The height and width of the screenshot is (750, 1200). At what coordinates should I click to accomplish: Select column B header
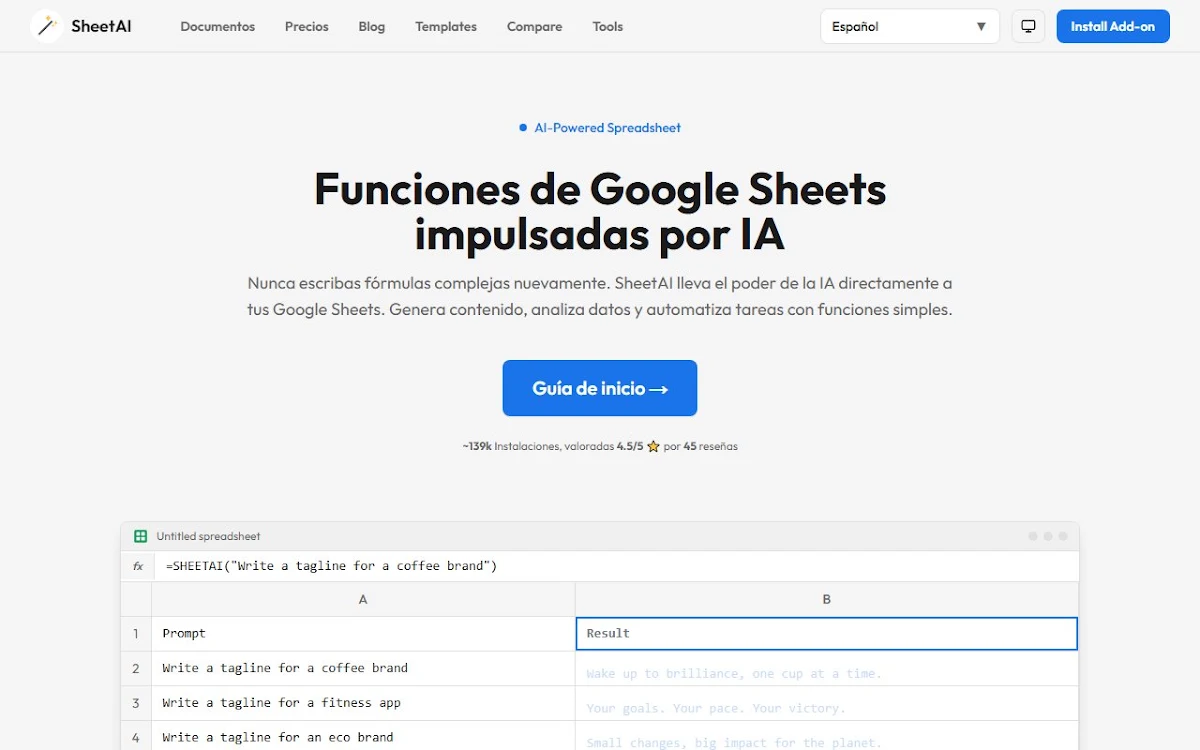(x=827, y=599)
